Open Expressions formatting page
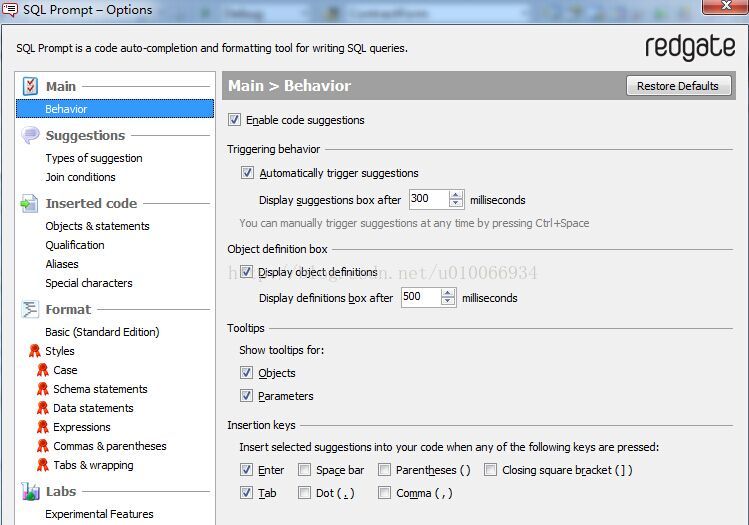Screen dimensions: 749x525 pos(82,427)
